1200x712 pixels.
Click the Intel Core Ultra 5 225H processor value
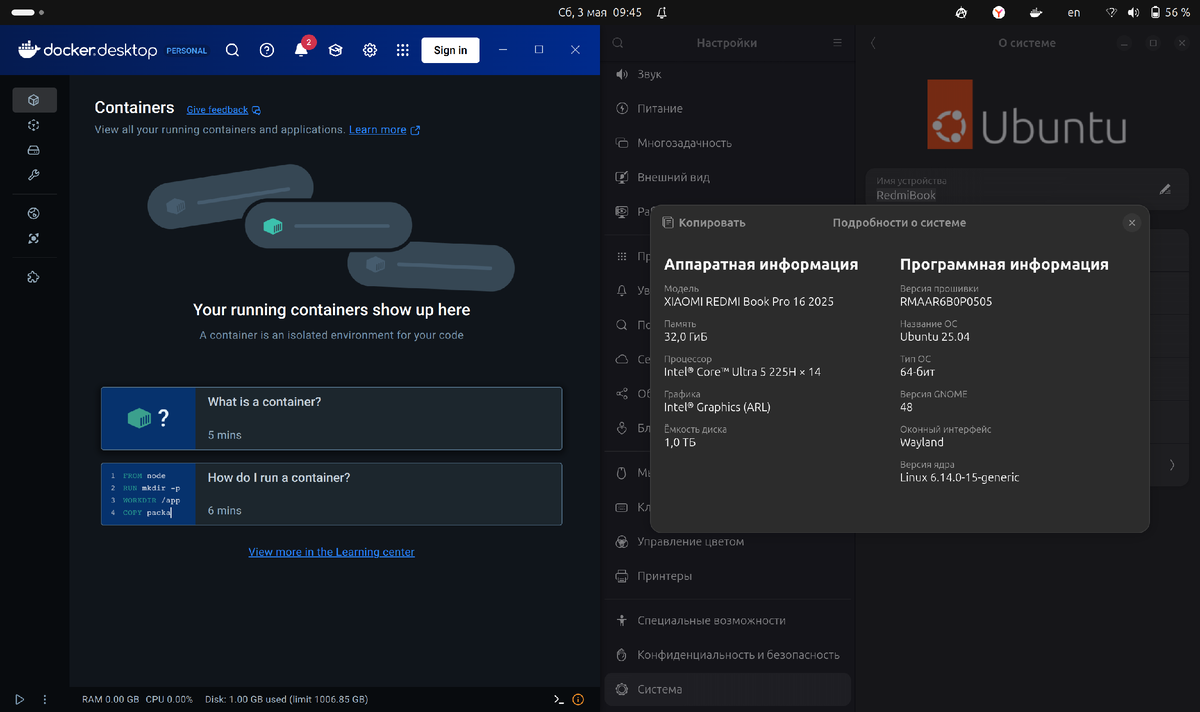pos(742,372)
